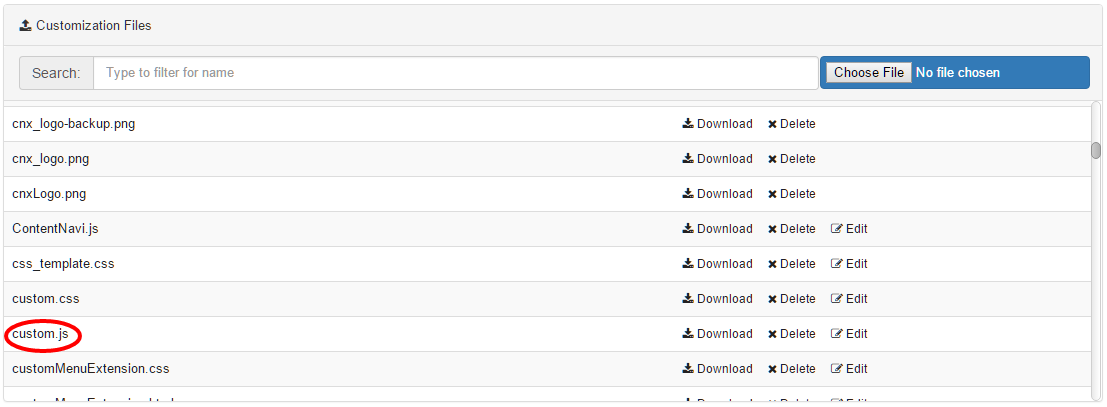Viewport: 1107px width, 407px height.
Task: Click the ContentNavi.js file name
Action: (x=55, y=229)
